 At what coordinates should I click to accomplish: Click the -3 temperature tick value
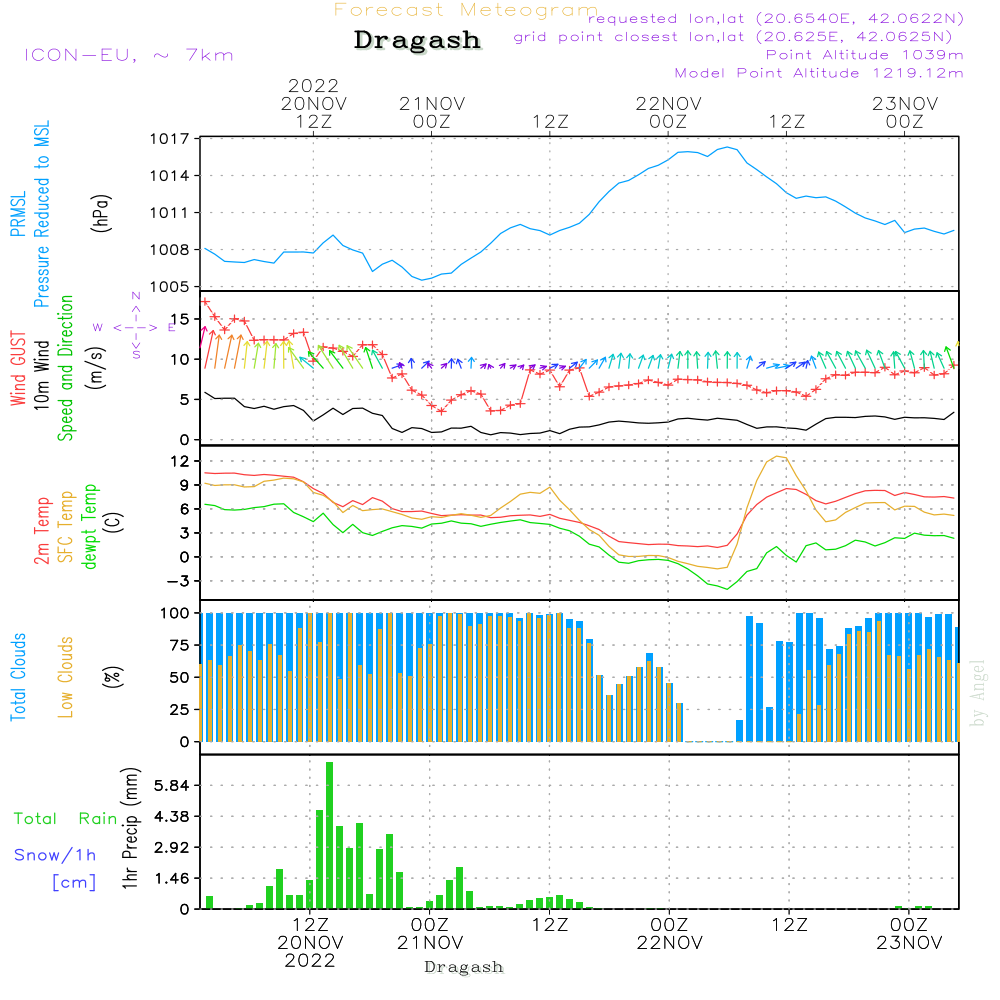click(178, 581)
